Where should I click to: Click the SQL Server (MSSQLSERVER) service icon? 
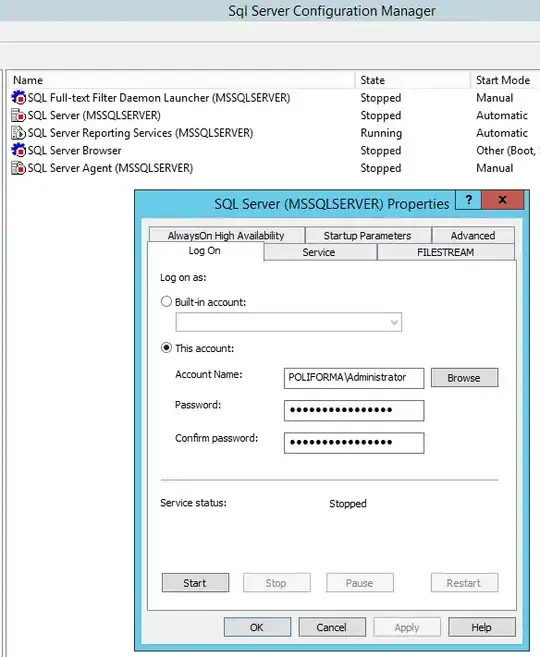pyautogui.click(x=18, y=115)
